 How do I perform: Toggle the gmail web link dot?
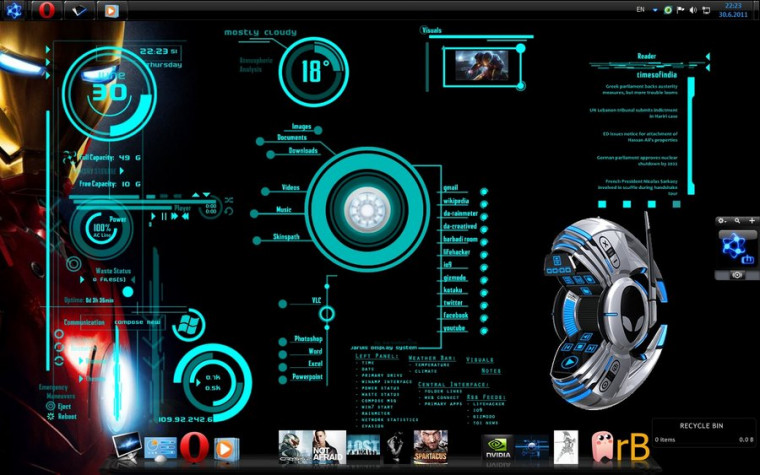click(x=484, y=191)
